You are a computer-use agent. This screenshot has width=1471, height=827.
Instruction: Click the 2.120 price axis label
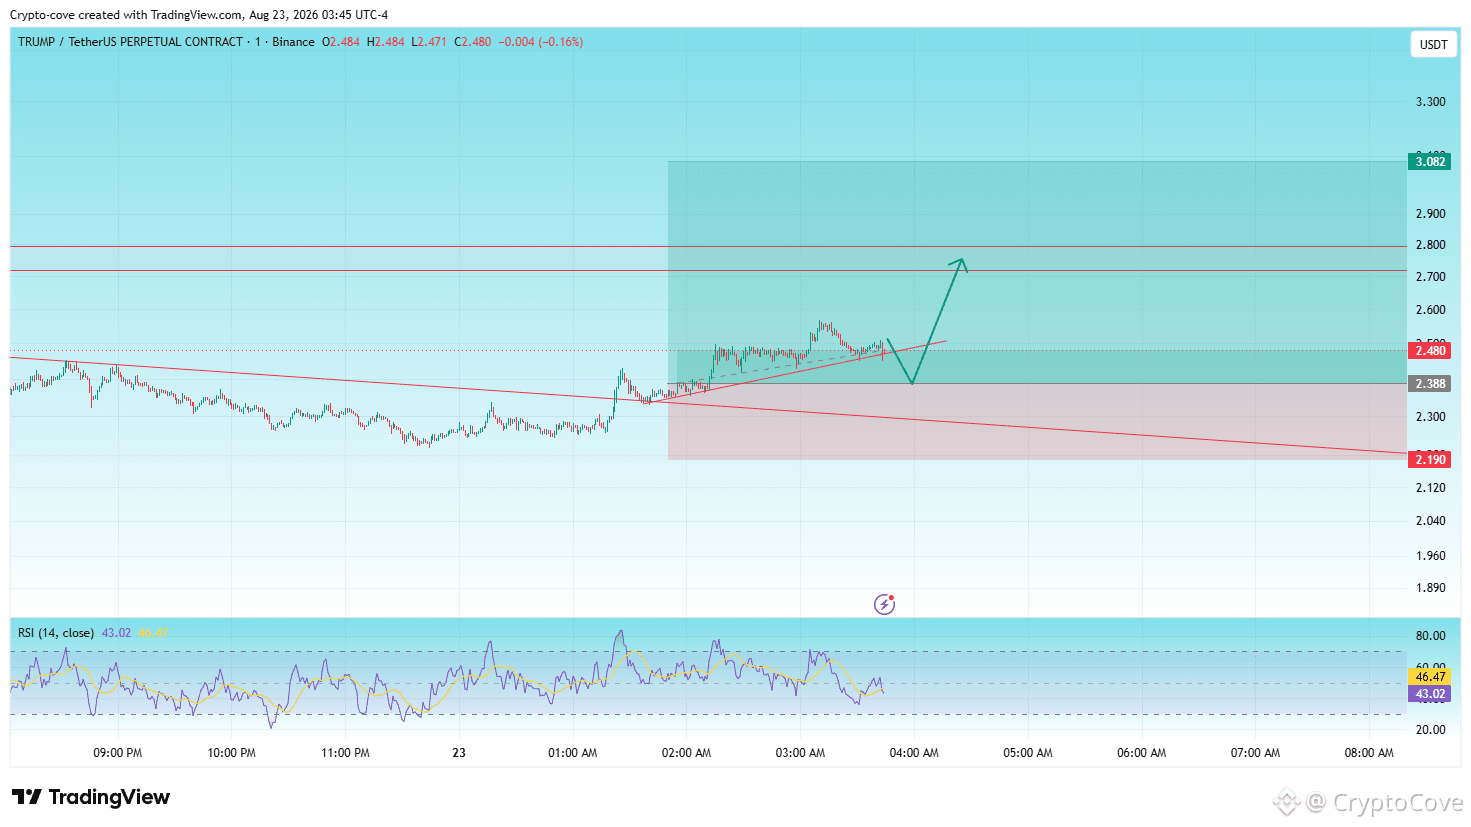(x=1430, y=488)
